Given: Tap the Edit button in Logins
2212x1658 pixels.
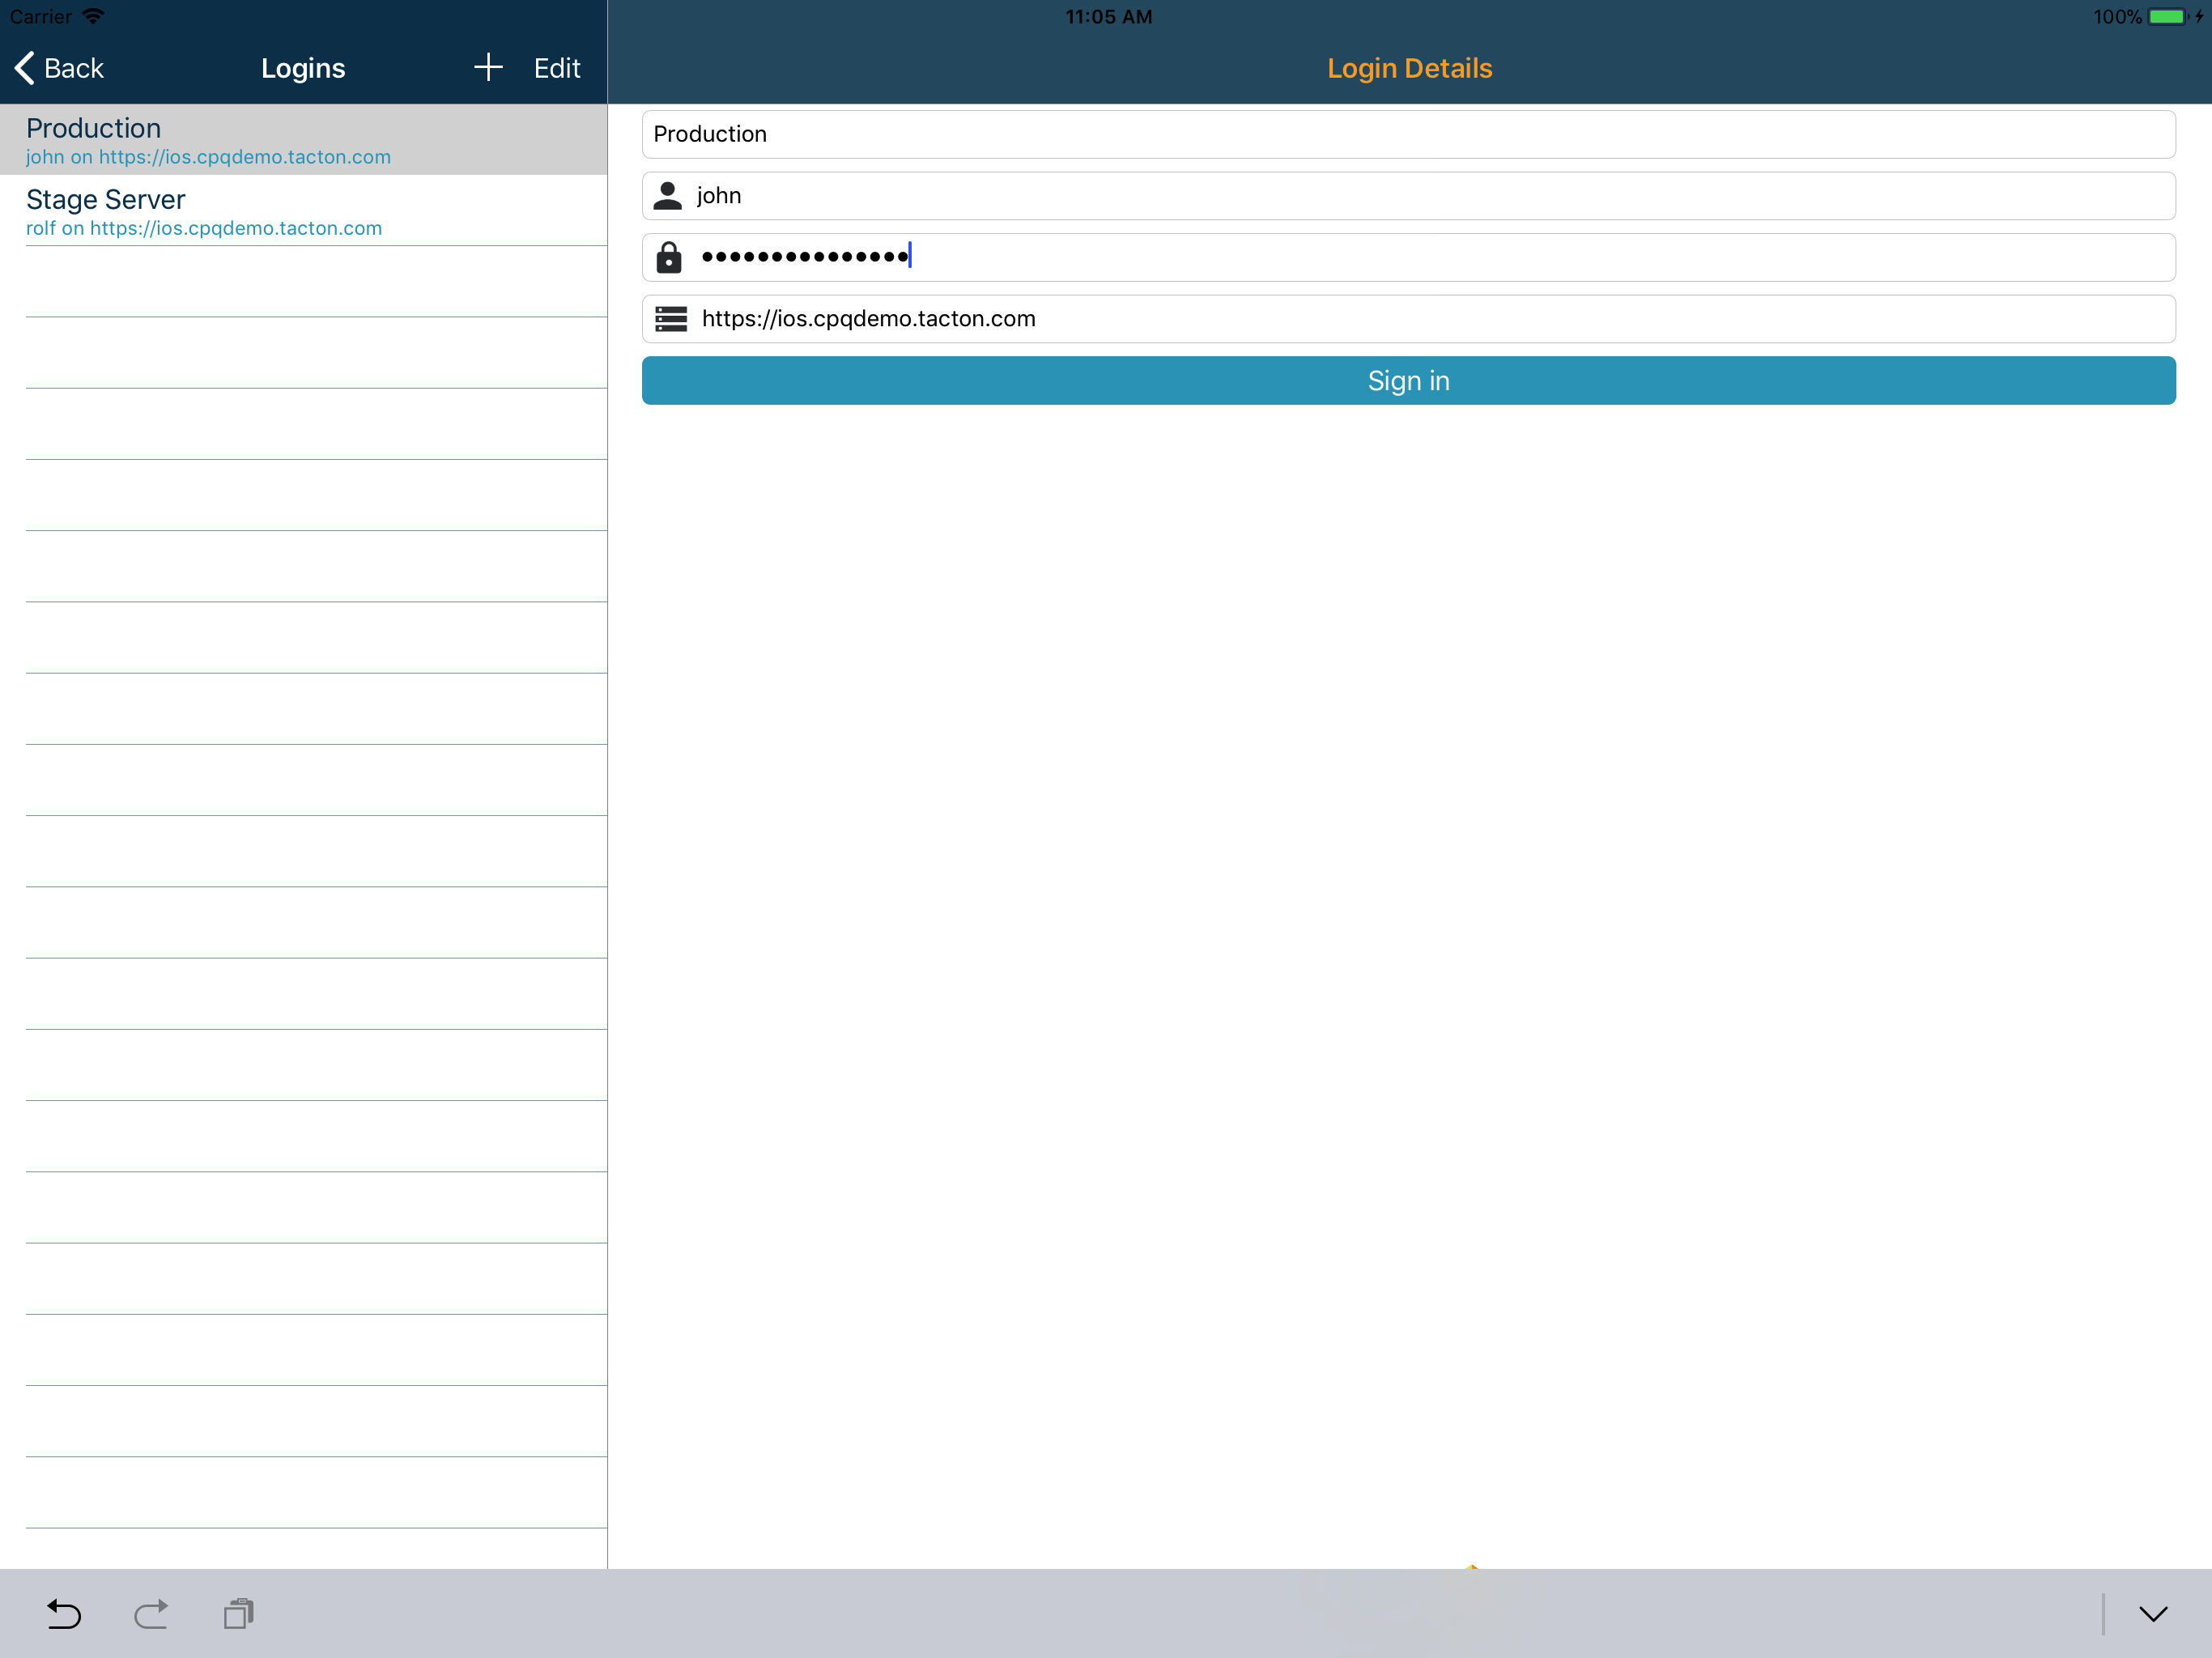Looking at the screenshot, I should click(557, 68).
